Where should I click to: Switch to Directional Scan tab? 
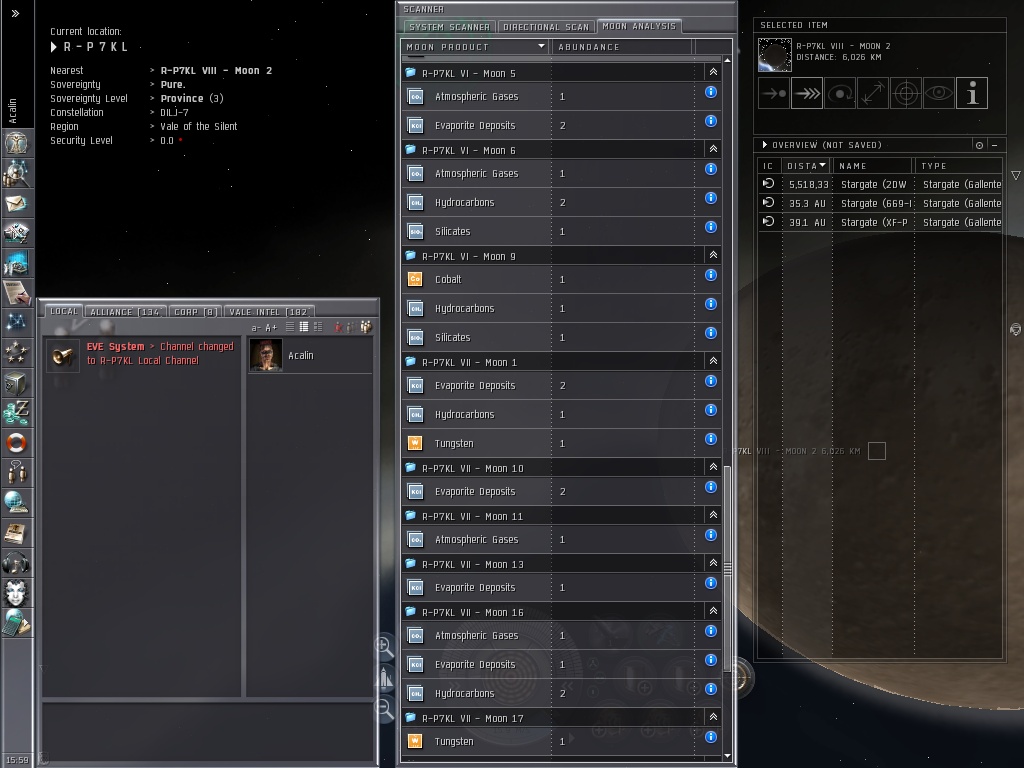546,27
